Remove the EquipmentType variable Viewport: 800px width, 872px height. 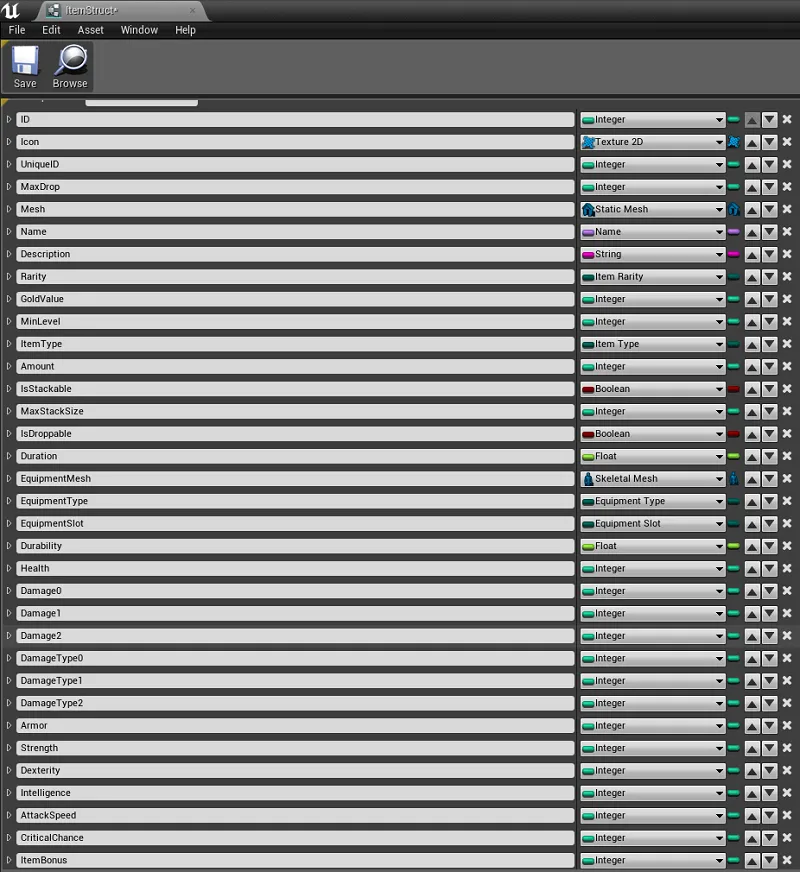click(787, 501)
